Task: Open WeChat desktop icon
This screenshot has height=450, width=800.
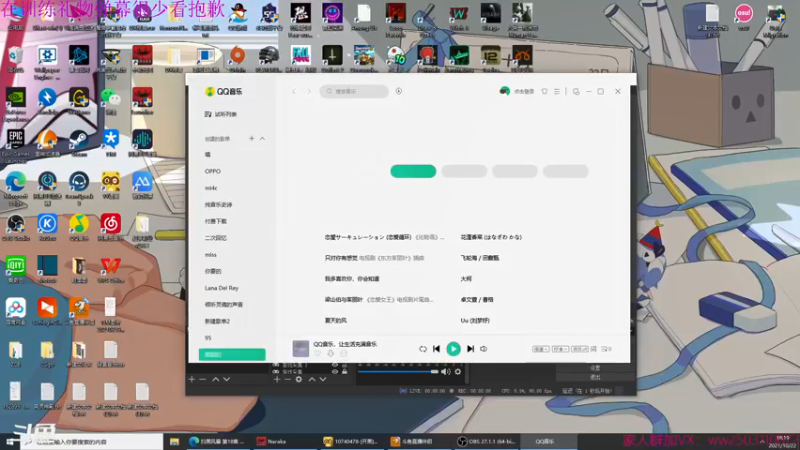Action: point(111,101)
